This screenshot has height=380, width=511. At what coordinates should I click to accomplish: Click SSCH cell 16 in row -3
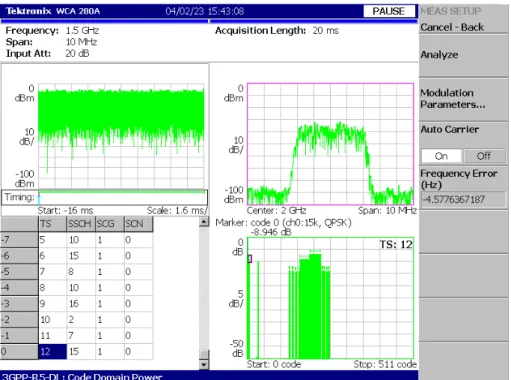pos(81,304)
